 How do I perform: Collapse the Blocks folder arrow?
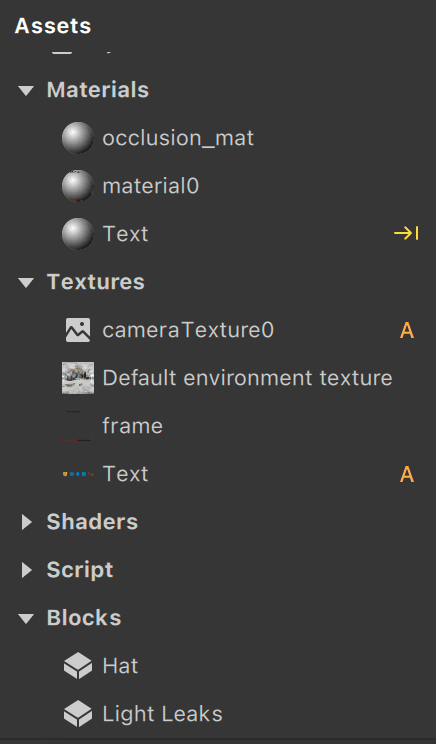point(26,618)
